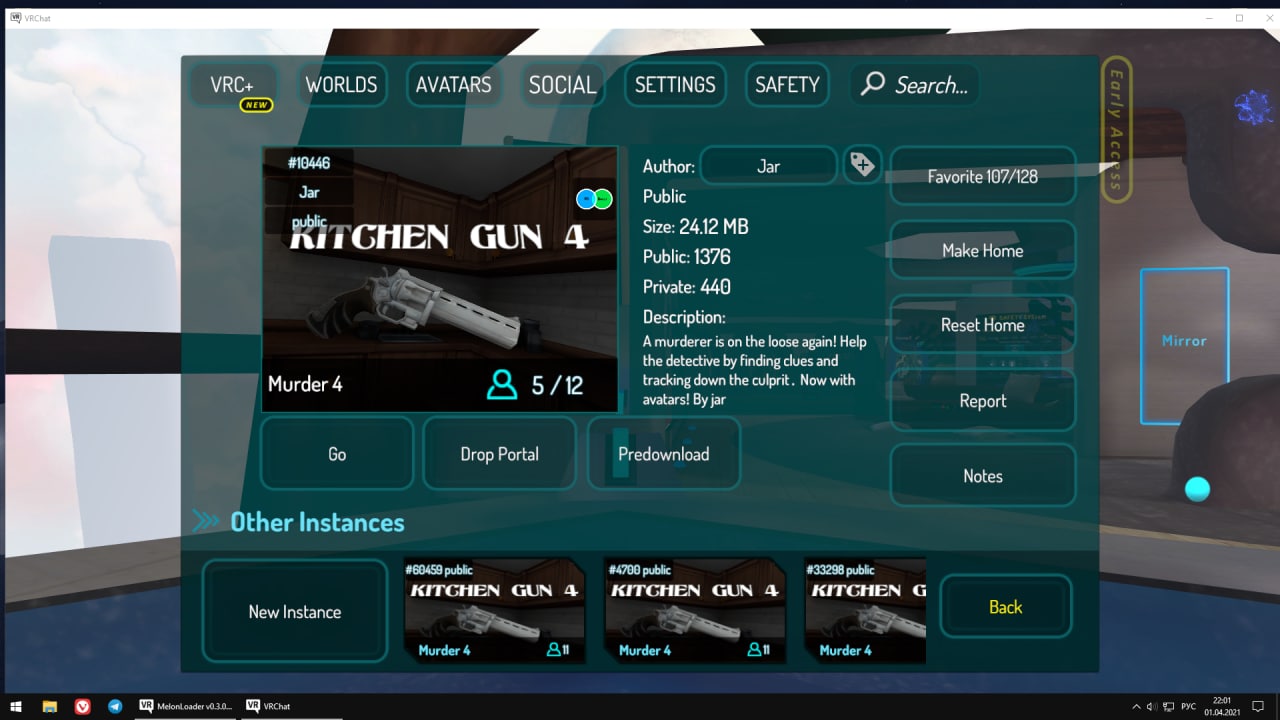Open Vivaldi browser from the taskbar
Screen dimensions: 1280x720
[x=82, y=706]
